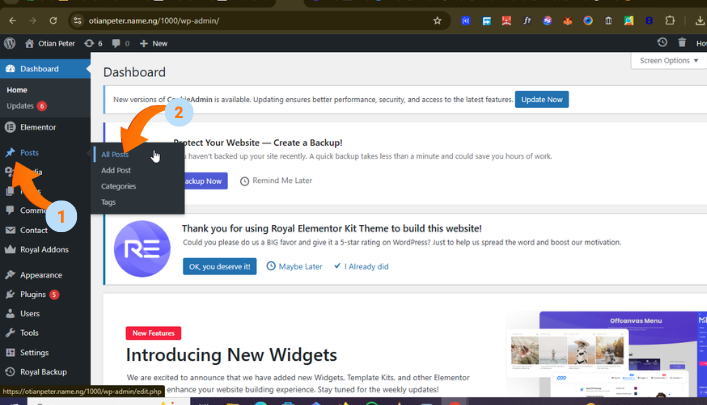Open the Settings icon in sidebar
Image resolution: width=707 pixels, height=405 pixels.
[10, 352]
